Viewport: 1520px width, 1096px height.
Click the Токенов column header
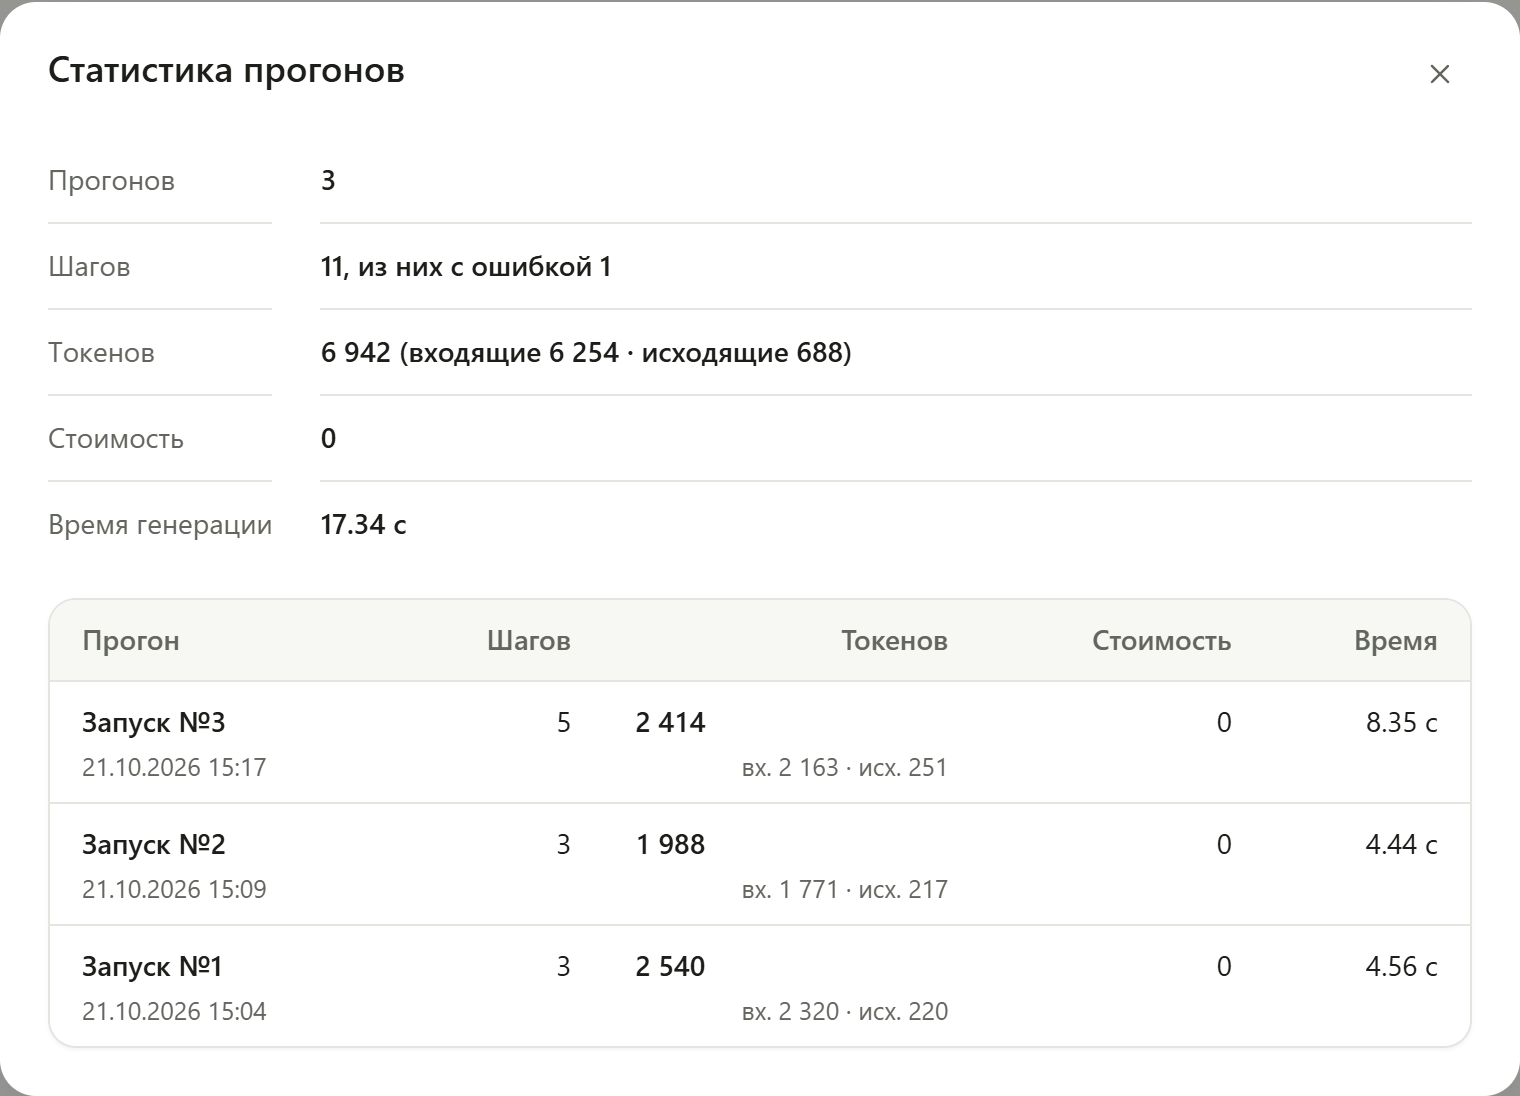click(894, 641)
